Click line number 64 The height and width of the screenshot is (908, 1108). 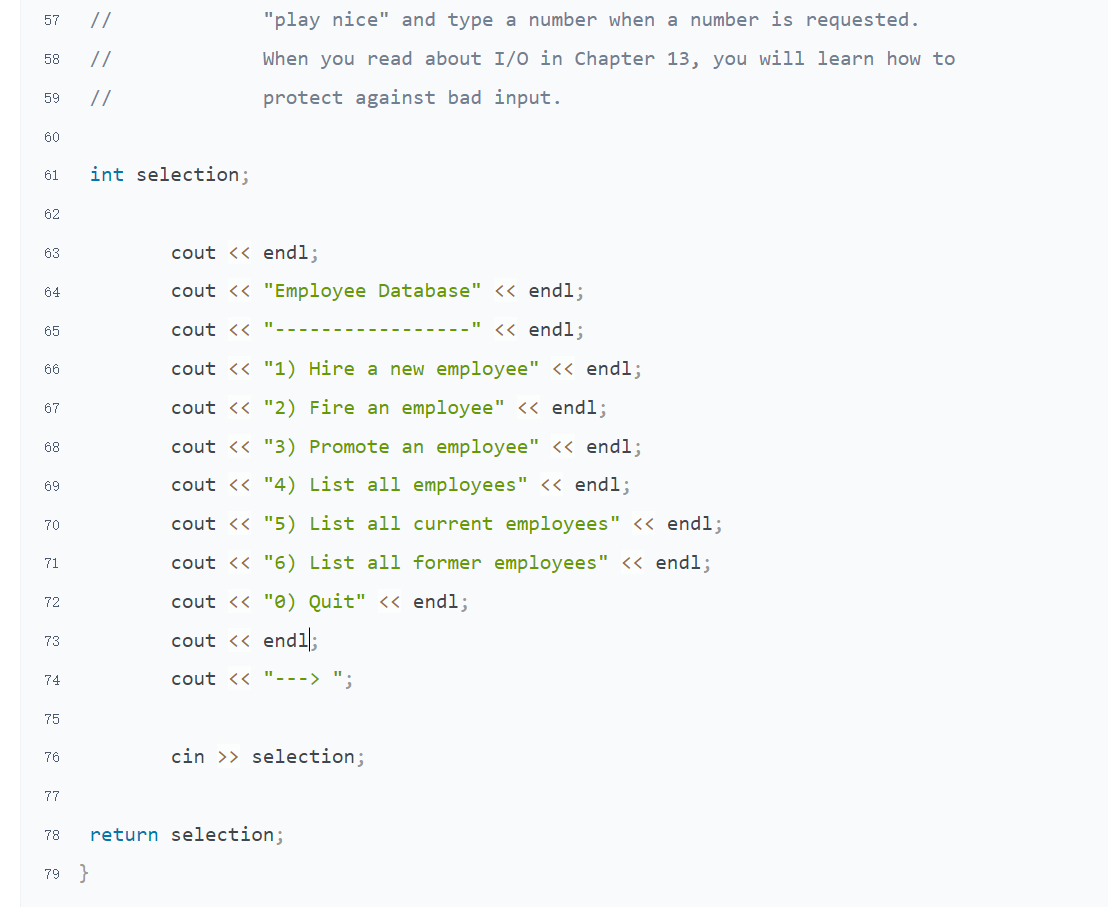pos(51,292)
